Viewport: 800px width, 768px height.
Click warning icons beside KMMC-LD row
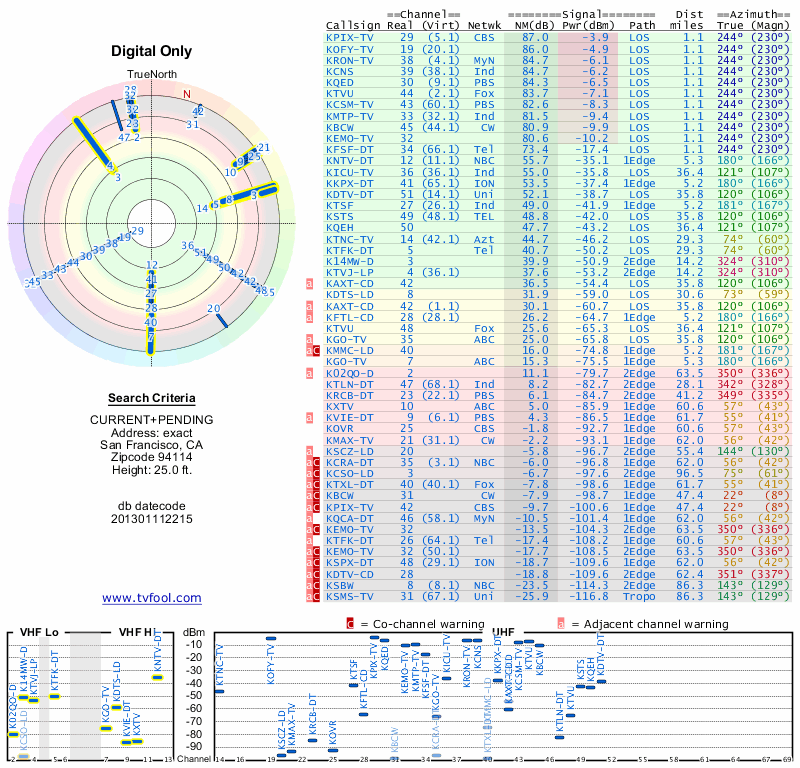[x=313, y=351]
